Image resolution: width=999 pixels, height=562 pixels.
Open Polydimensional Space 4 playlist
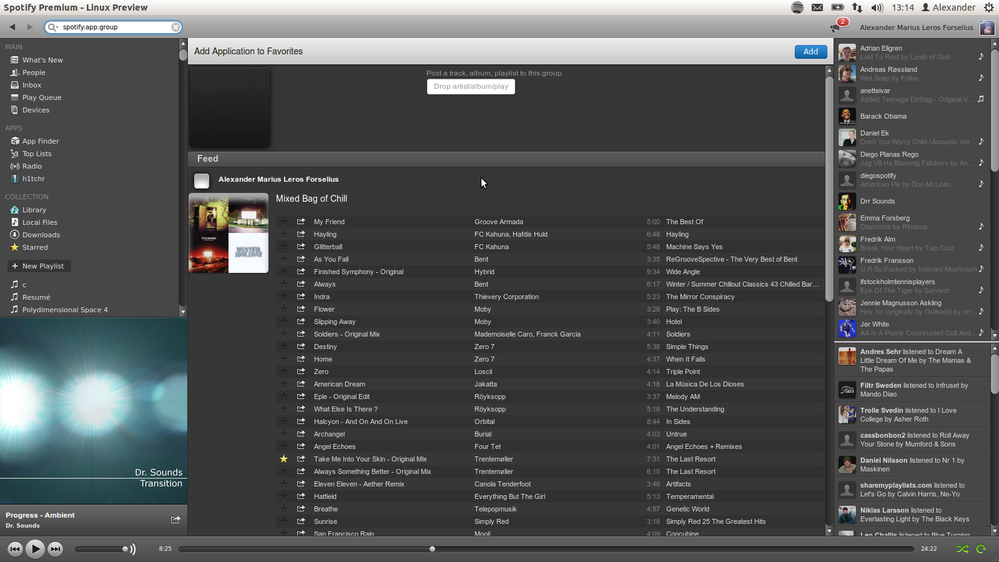coord(64,310)
